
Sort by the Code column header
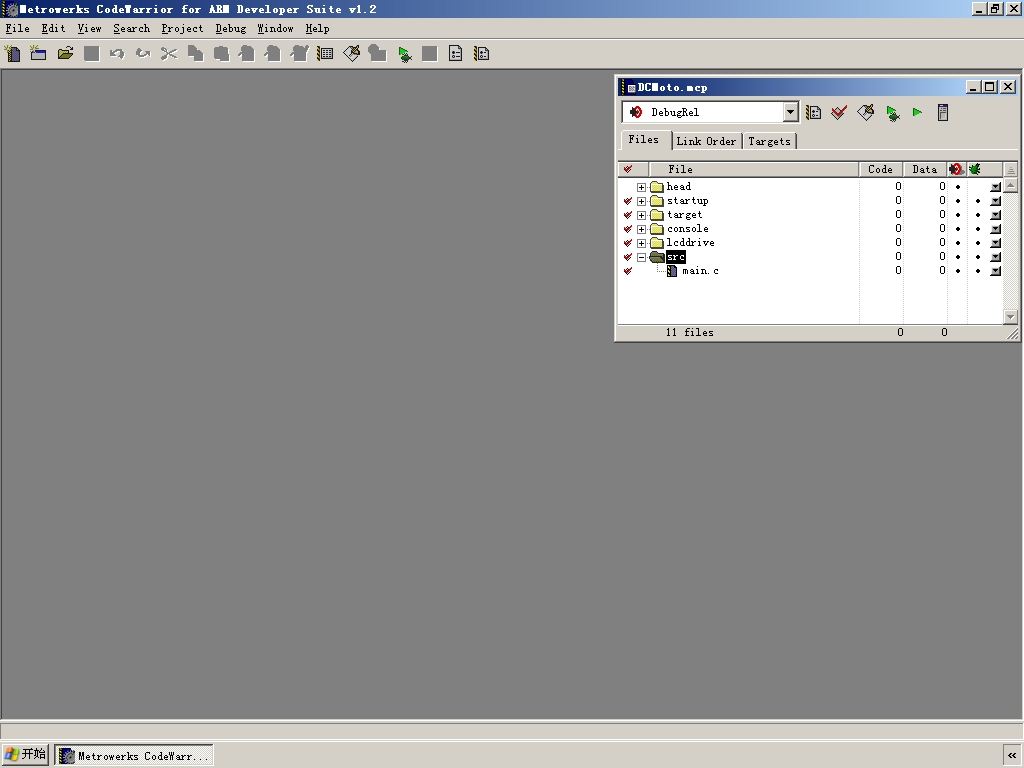click(880, 169)
